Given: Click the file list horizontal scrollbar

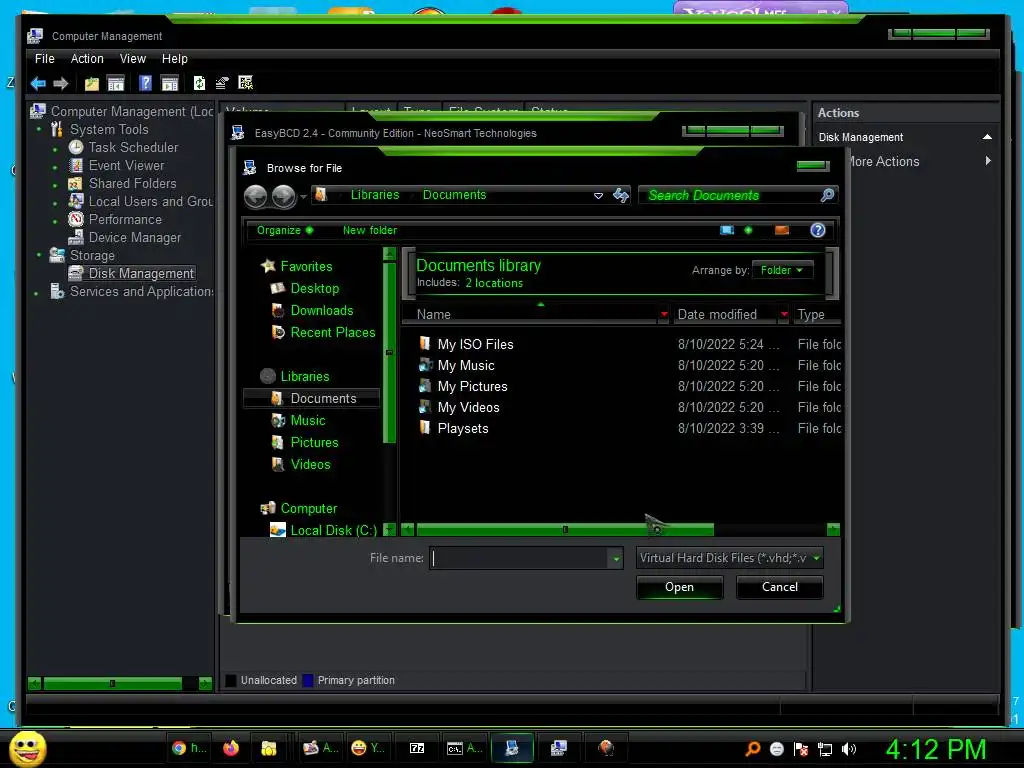Looking at the screenshot, I should tap(565, 529).
